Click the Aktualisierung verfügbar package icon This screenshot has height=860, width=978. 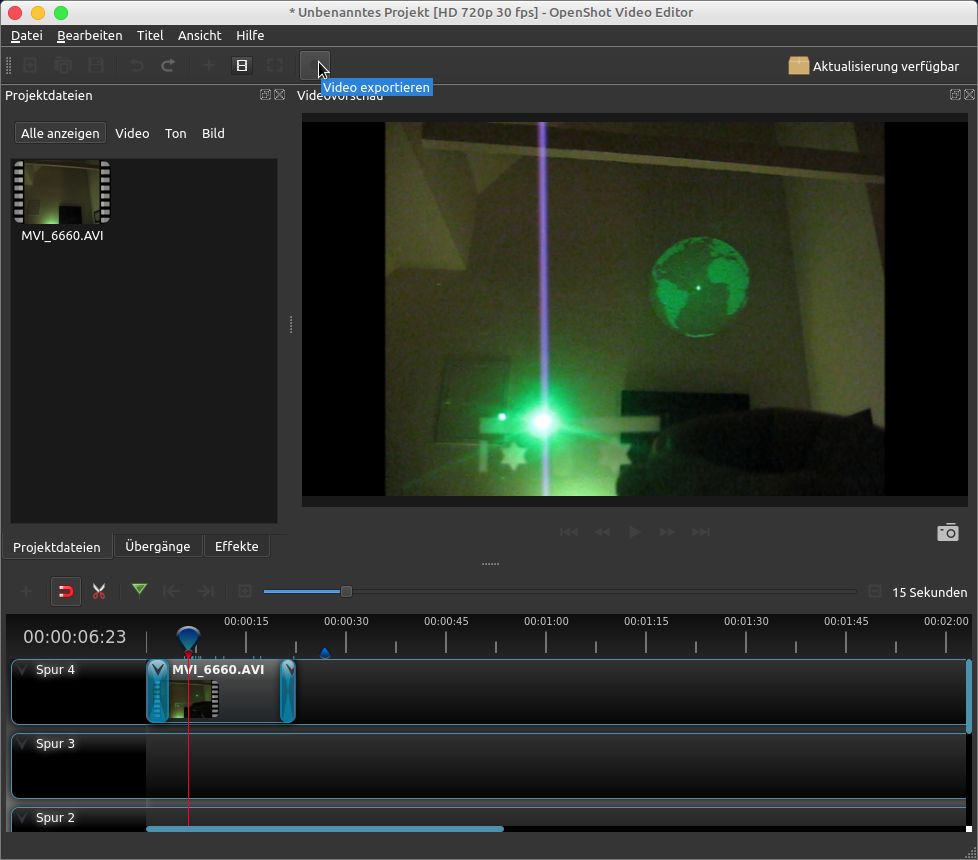pyautogui.click(x=798, y=66)
